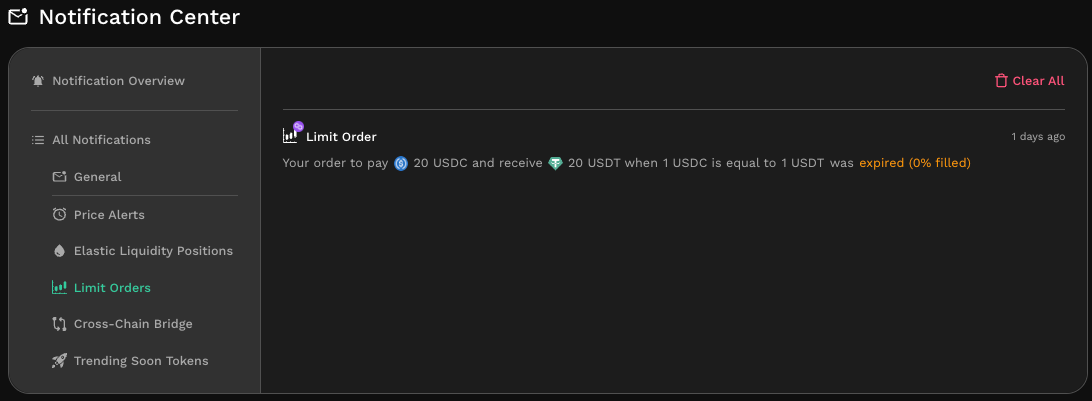The width and height of the screenshot is (1092, 401).
Task: Click the list icon next to All Notifications
Action: point(38,140)
